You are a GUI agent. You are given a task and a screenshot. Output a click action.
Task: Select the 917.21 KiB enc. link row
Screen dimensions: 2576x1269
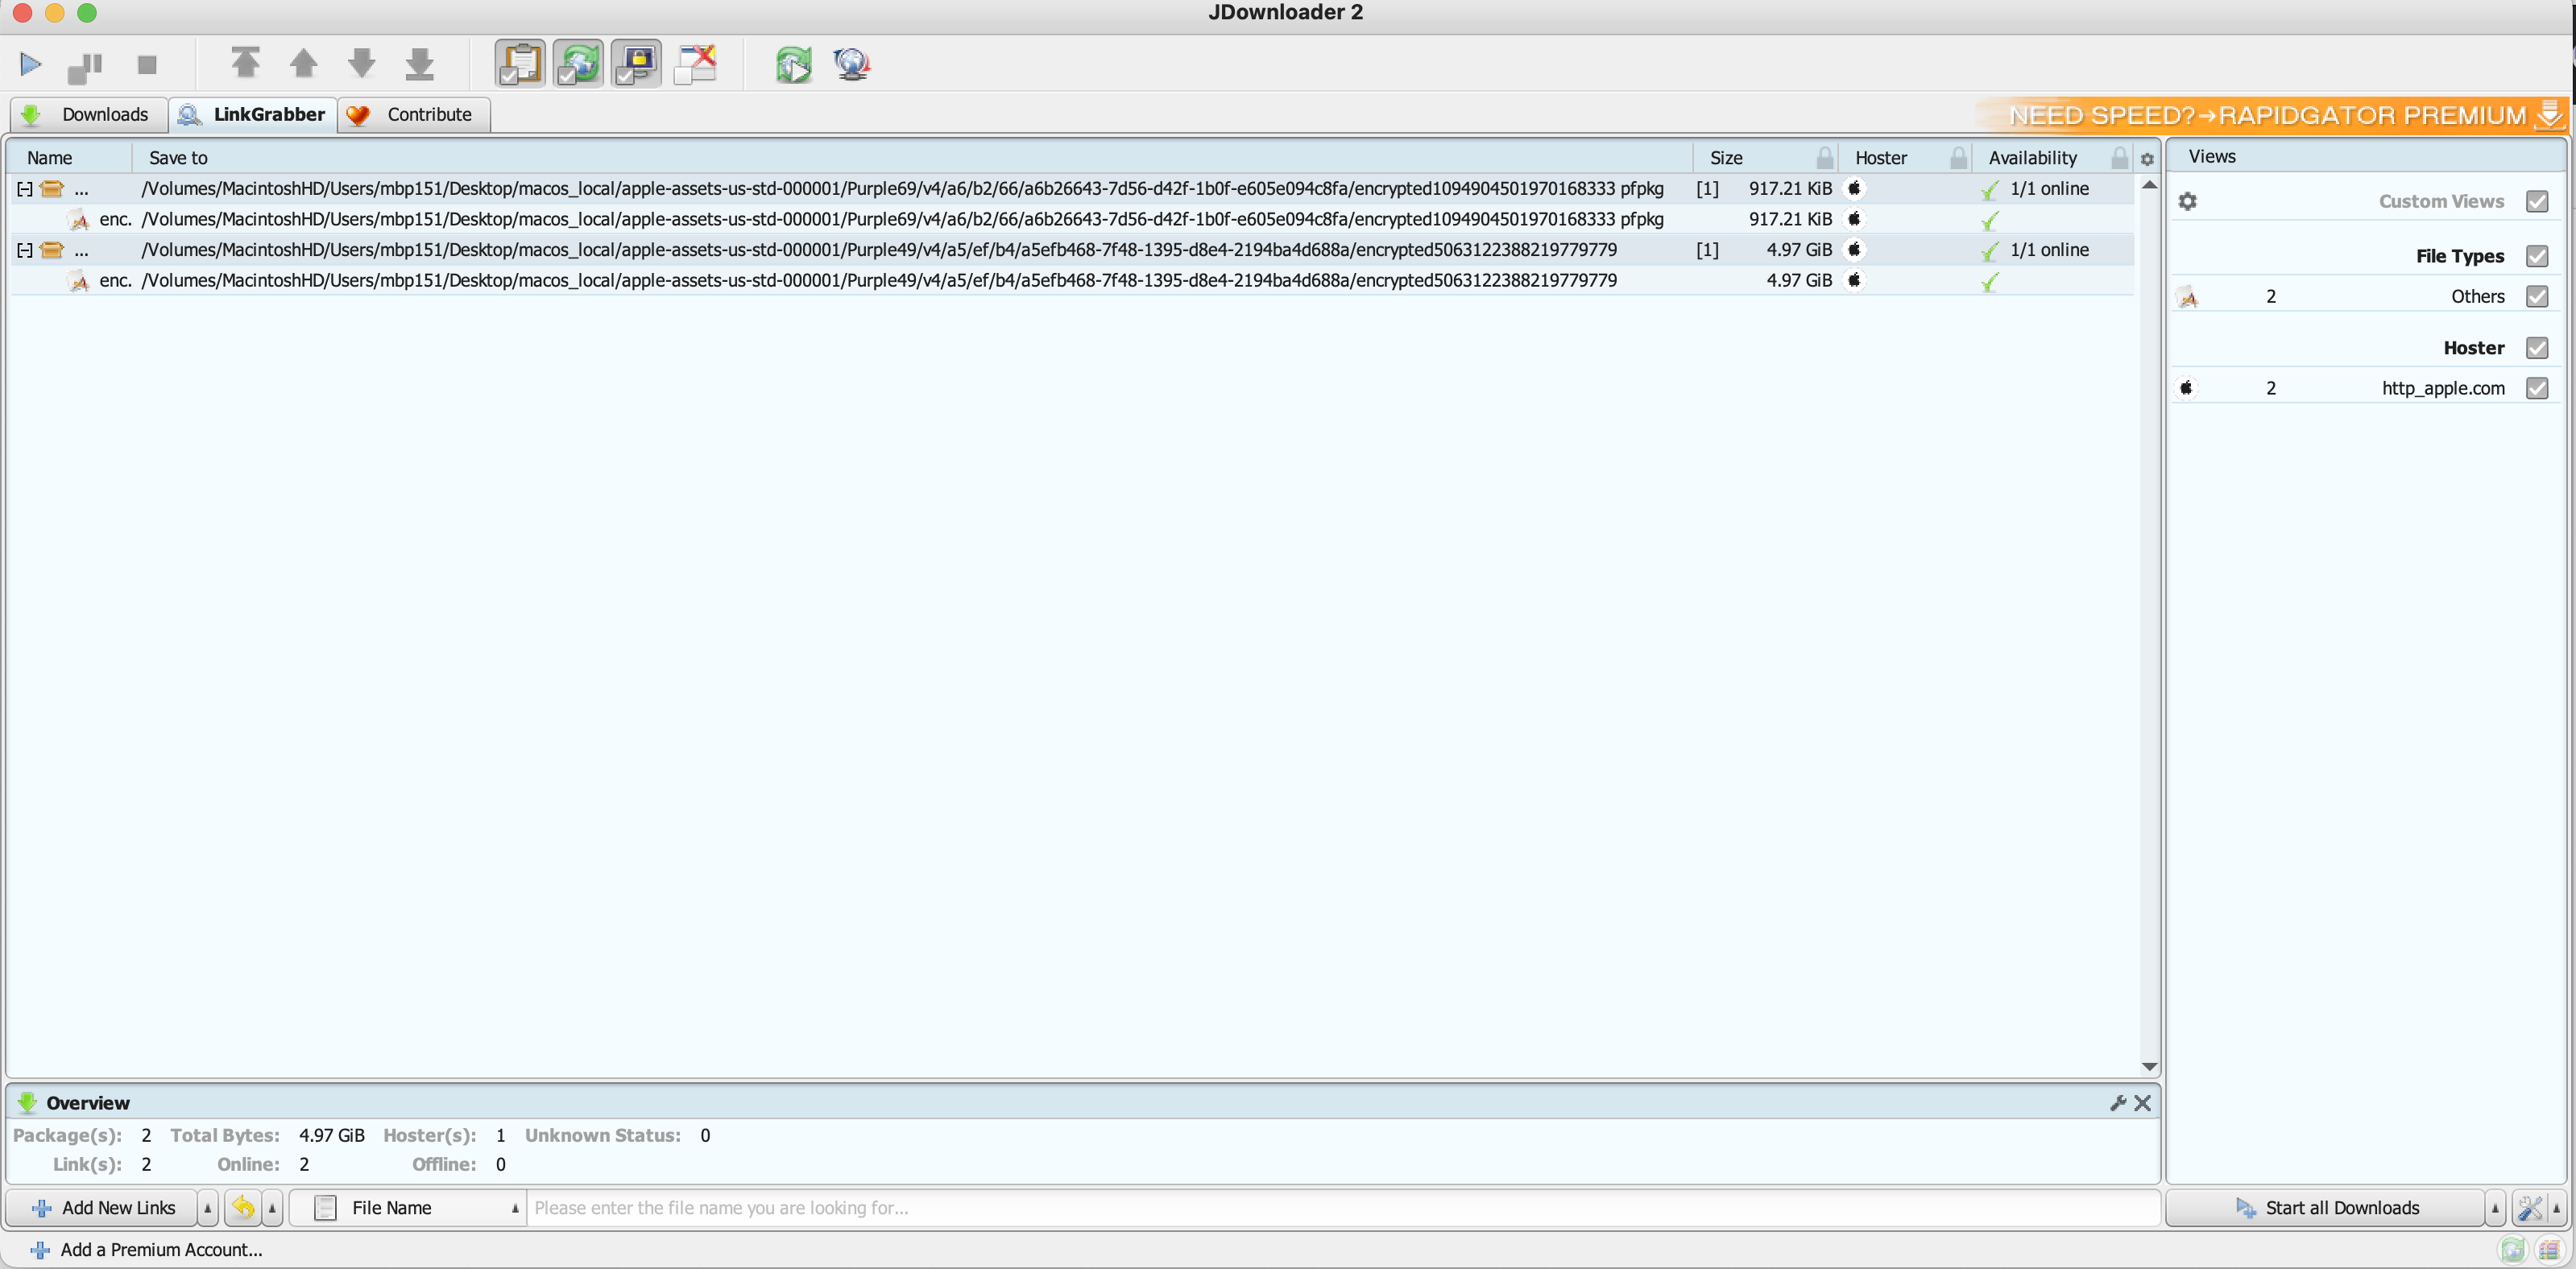pos(1072,220)
